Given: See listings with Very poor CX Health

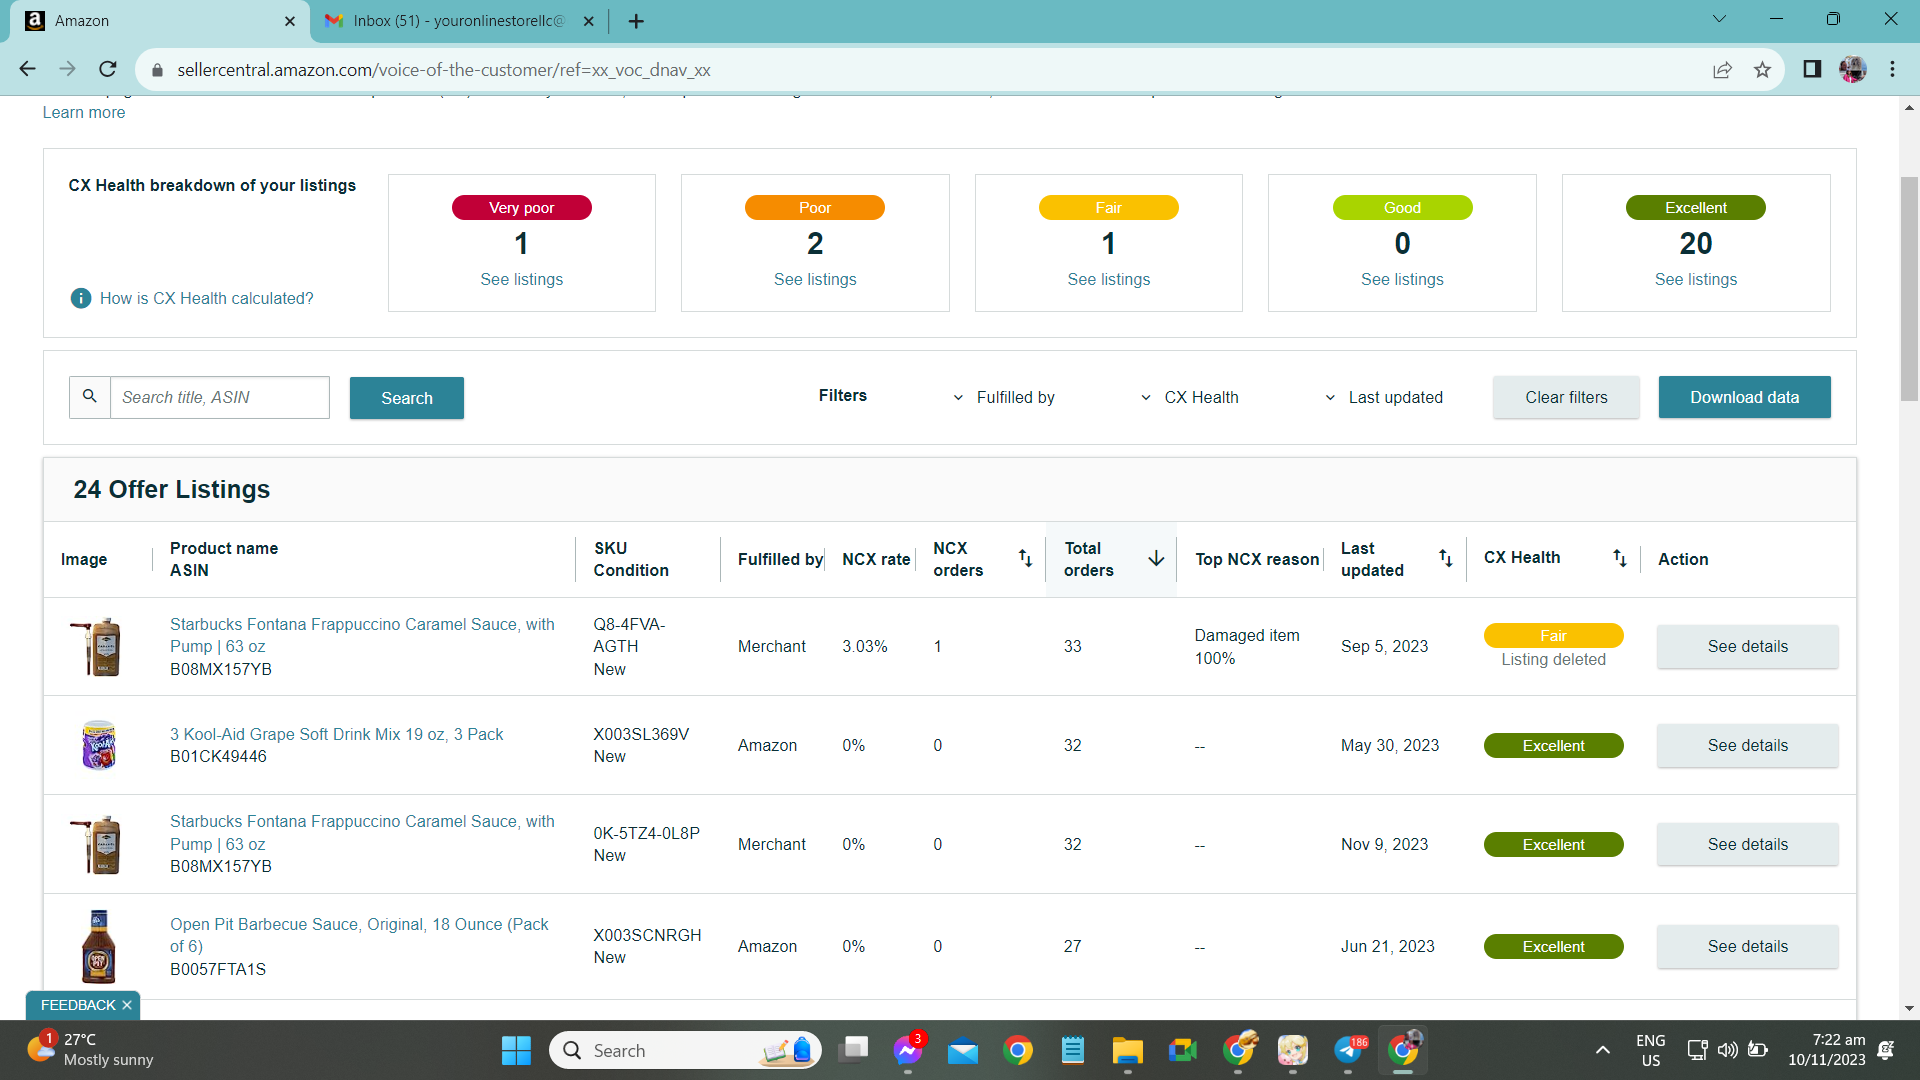Looking at the screenshot, I should 521,279.
